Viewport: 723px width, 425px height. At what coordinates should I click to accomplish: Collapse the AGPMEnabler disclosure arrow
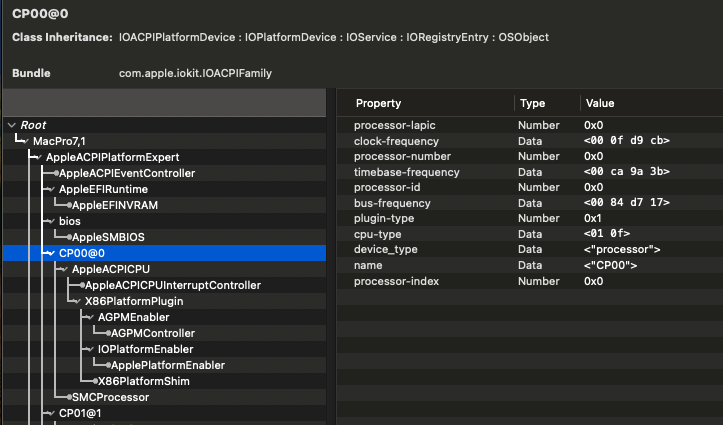tap(90, 317)
